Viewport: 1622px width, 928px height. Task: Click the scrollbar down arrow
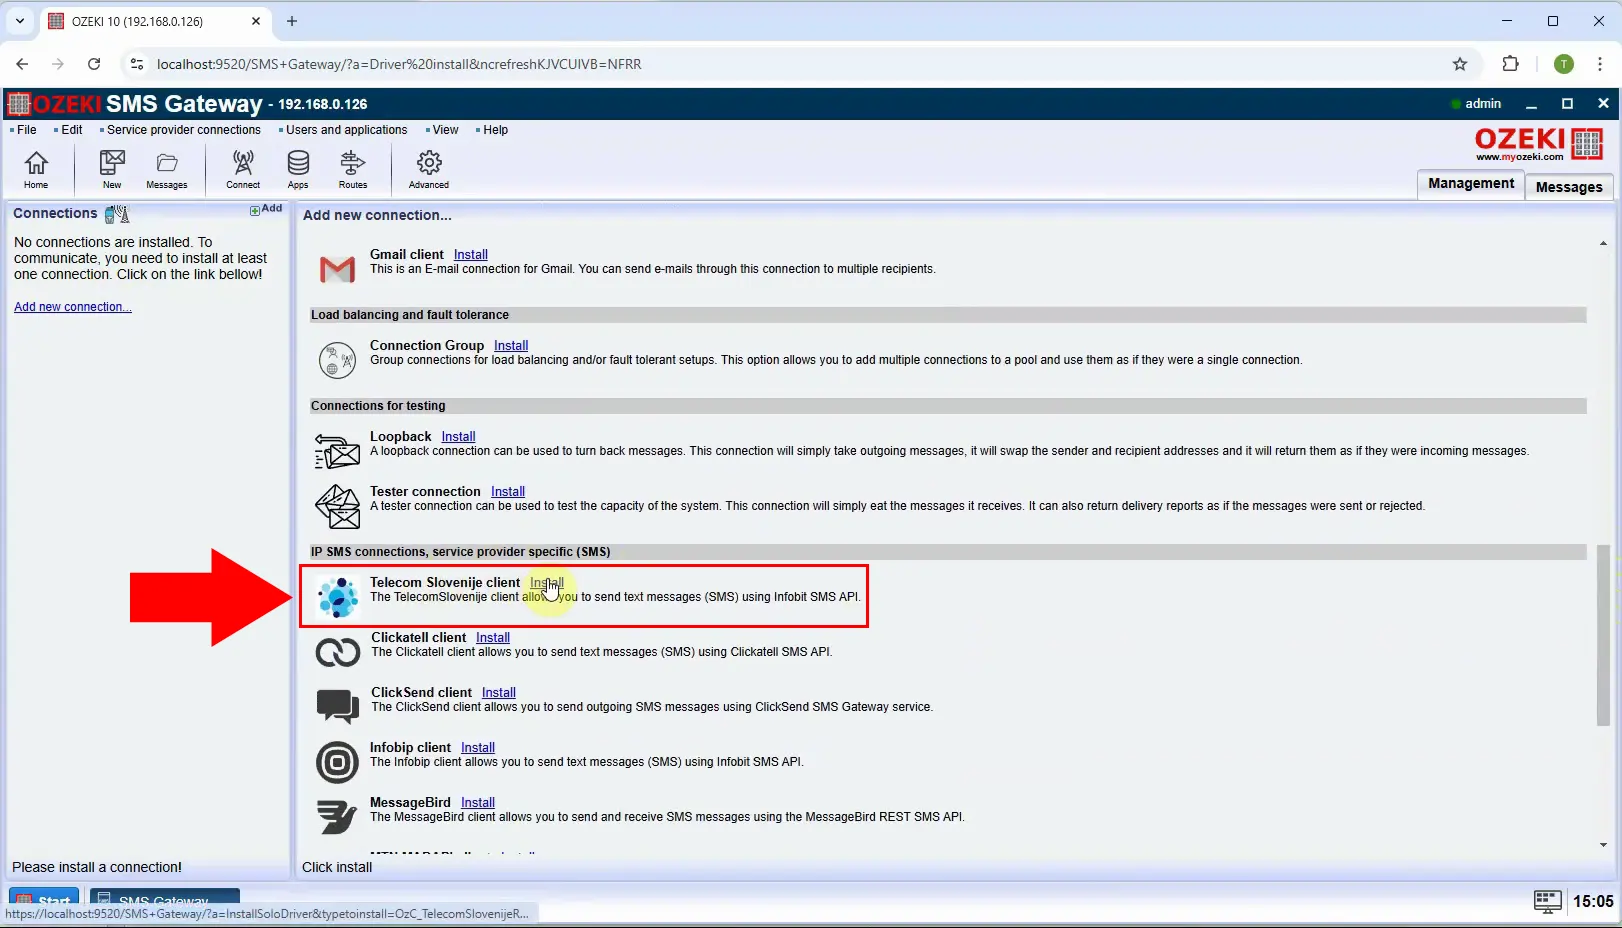1603,846
